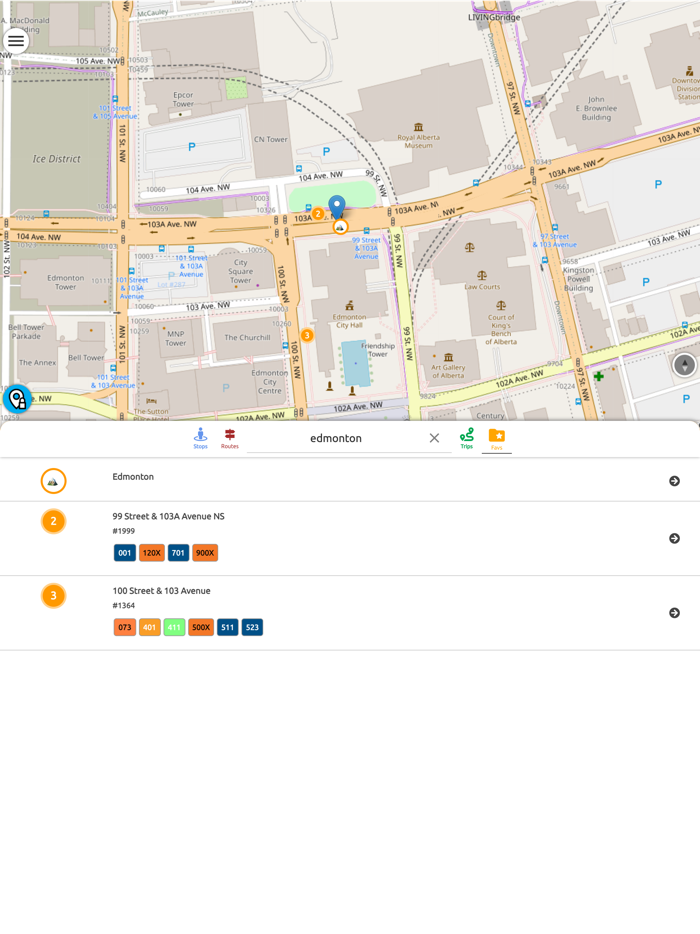
Task: Click 'The Churchill' map label
Action: [247, 338]
